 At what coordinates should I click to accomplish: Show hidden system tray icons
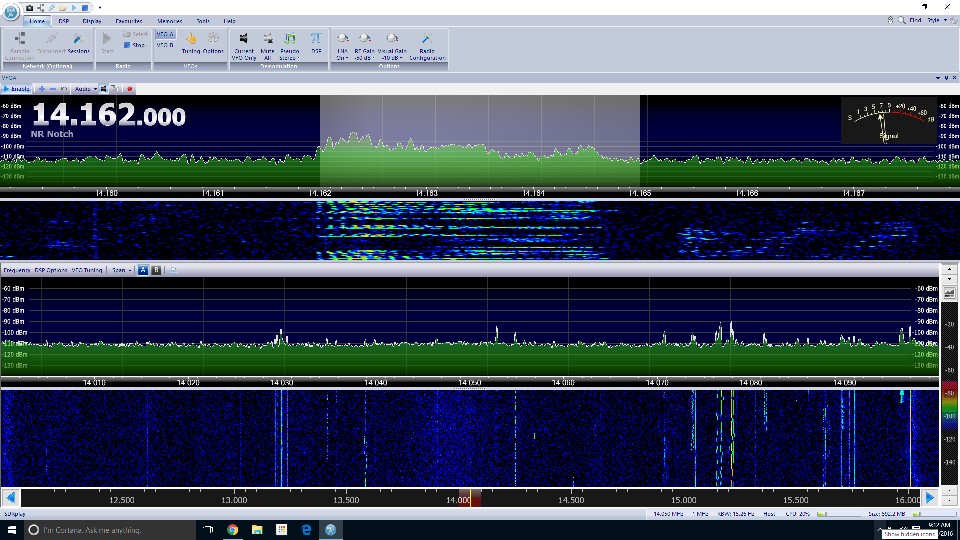click(x=880, y=528)
